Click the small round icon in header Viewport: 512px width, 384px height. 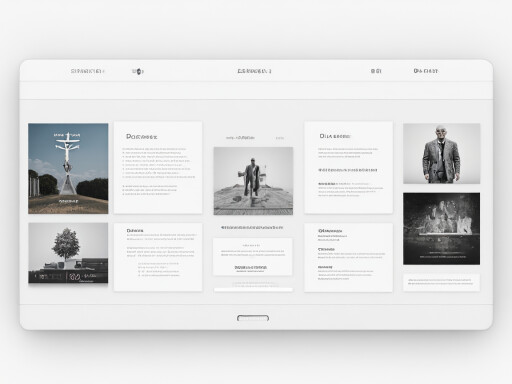point(138,71)
